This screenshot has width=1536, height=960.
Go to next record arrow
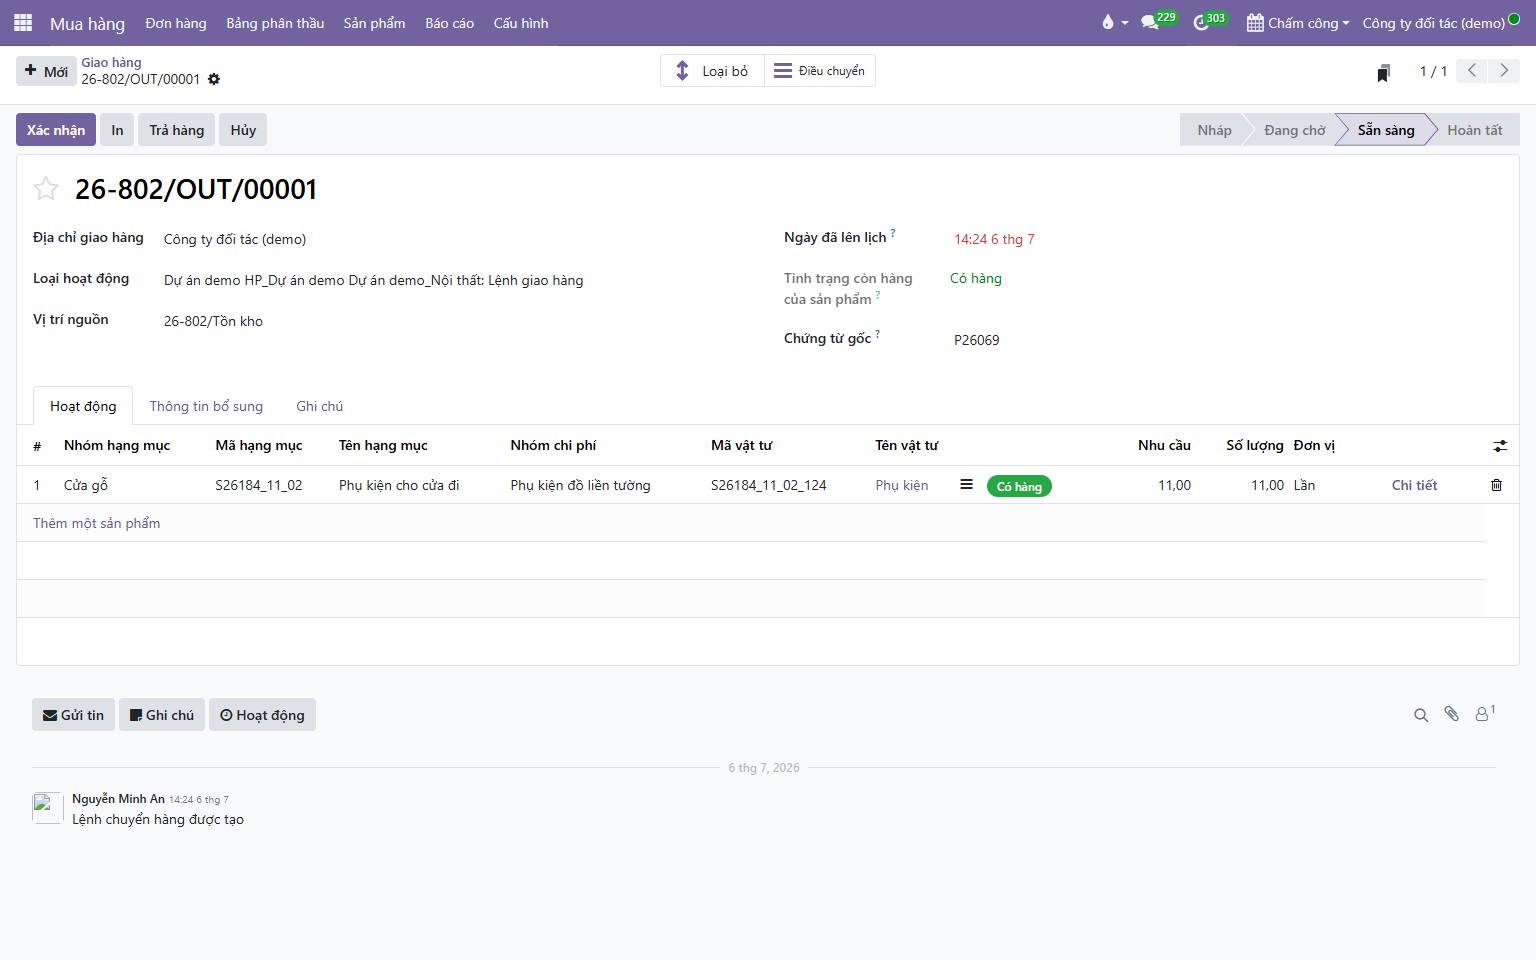pyautogui.click(x=1504, y=71)
